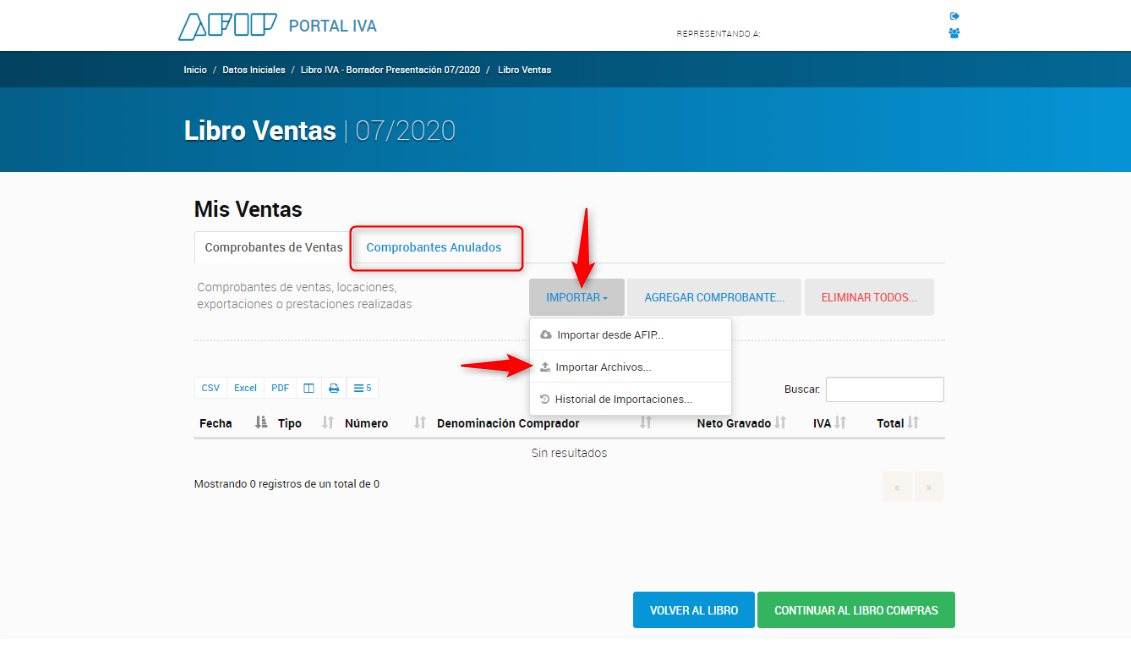Click CONTINUAR AL LIBRO COMPRAS
This screenshot has width=1131, height=646.
point(855,610)
